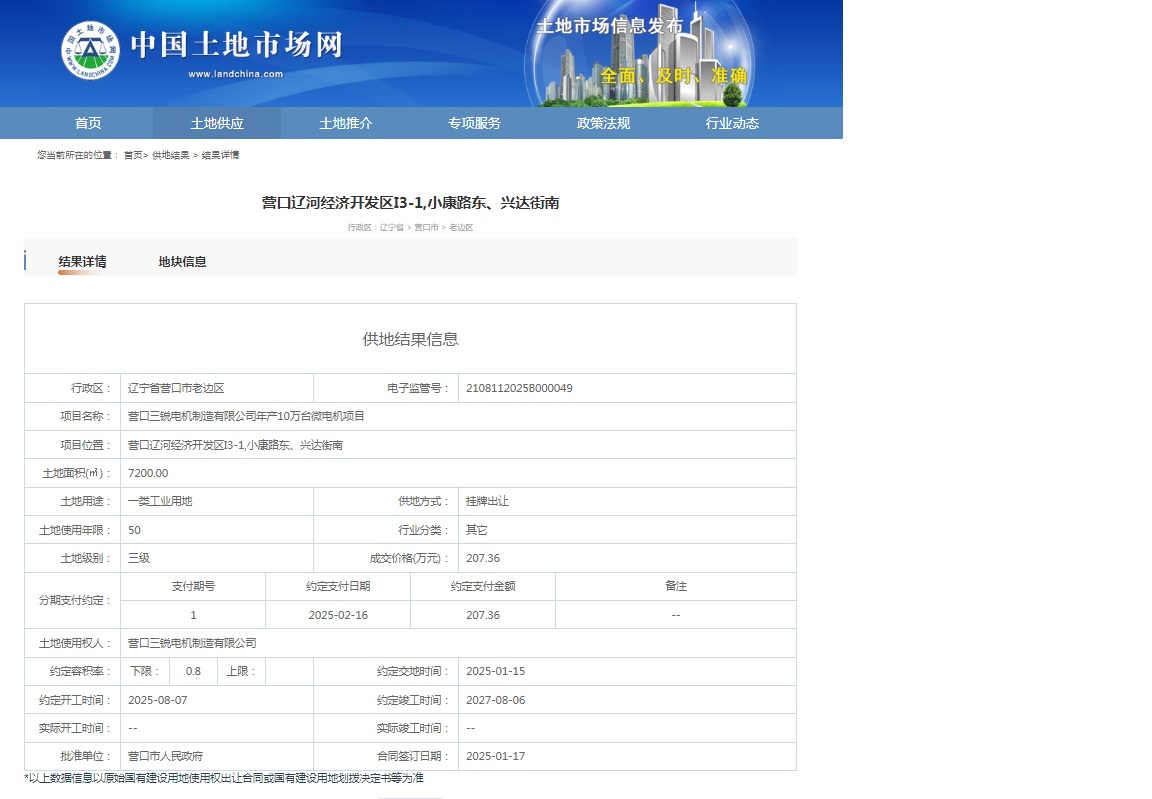Click the 约定支付日期 column header
The height and width of the screenshot is (799, 1152).
click(338, 586)
